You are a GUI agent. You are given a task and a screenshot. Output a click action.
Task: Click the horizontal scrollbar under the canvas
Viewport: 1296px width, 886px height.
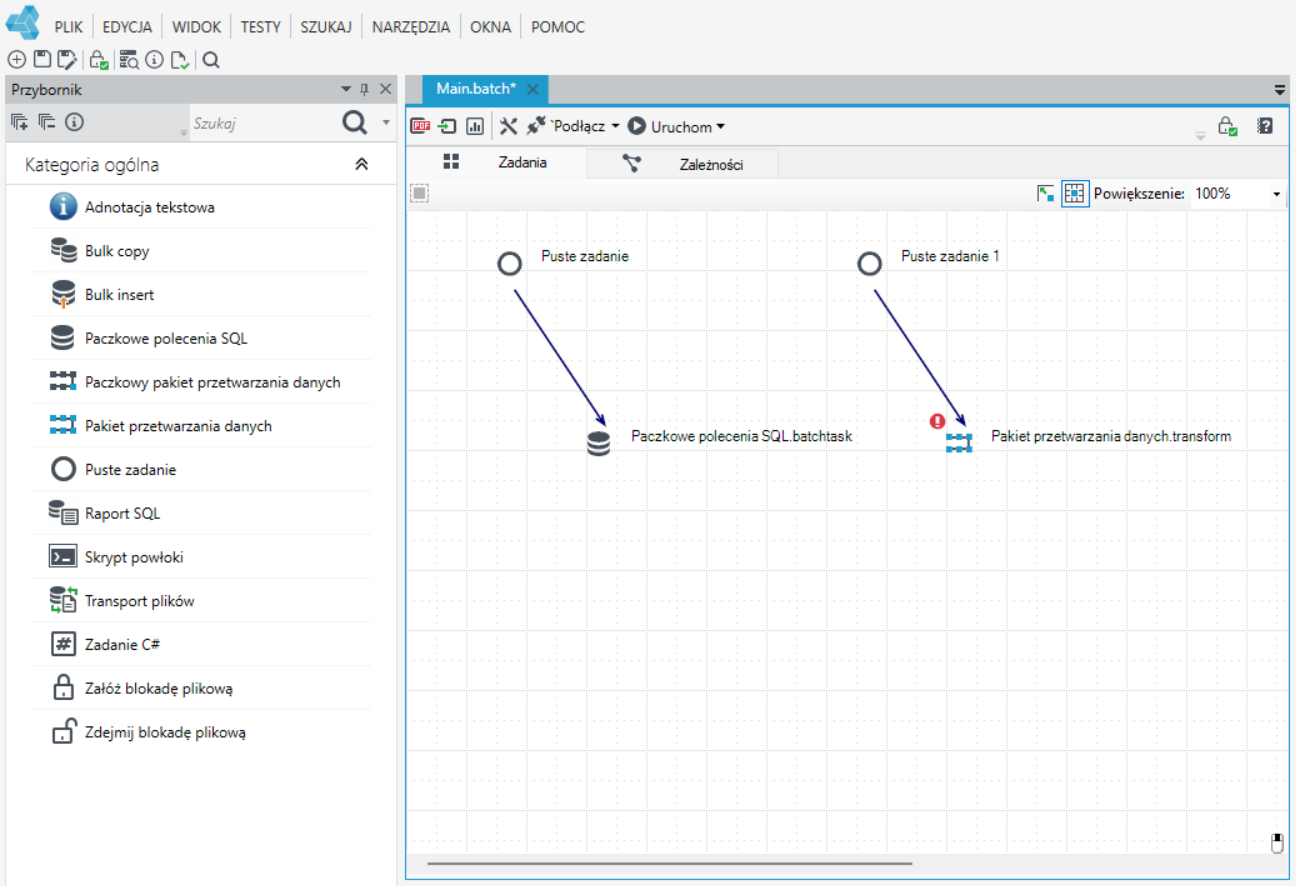point(670,862)
